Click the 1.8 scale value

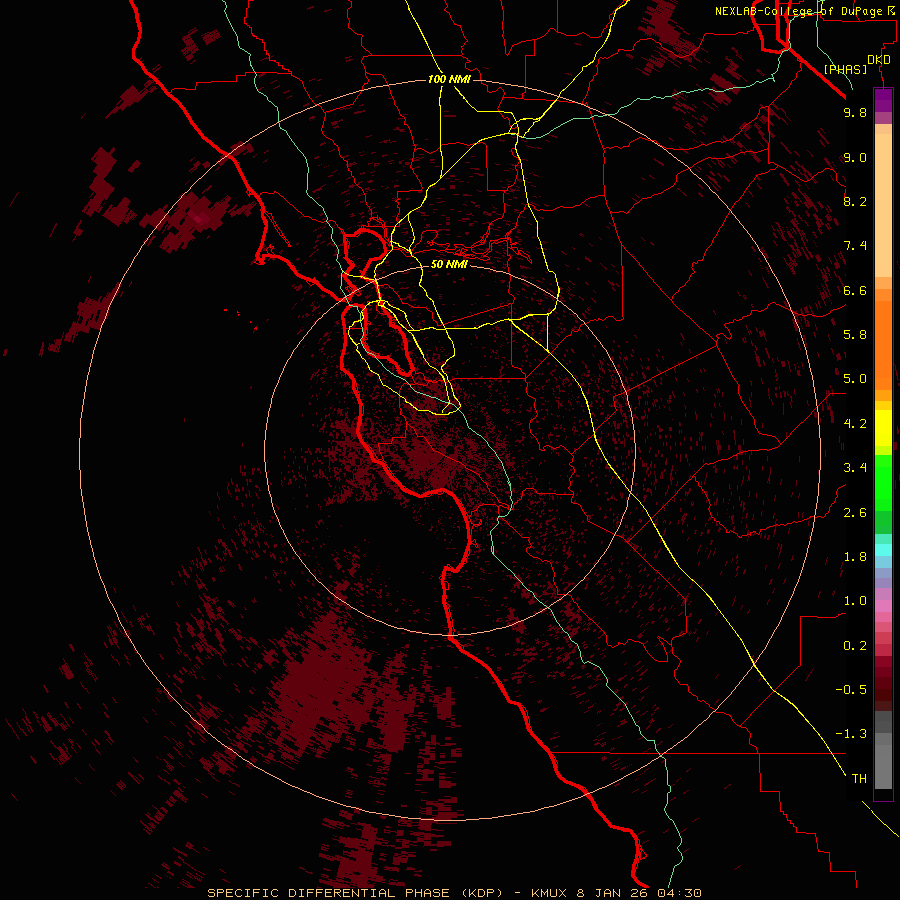pos(855,557)
